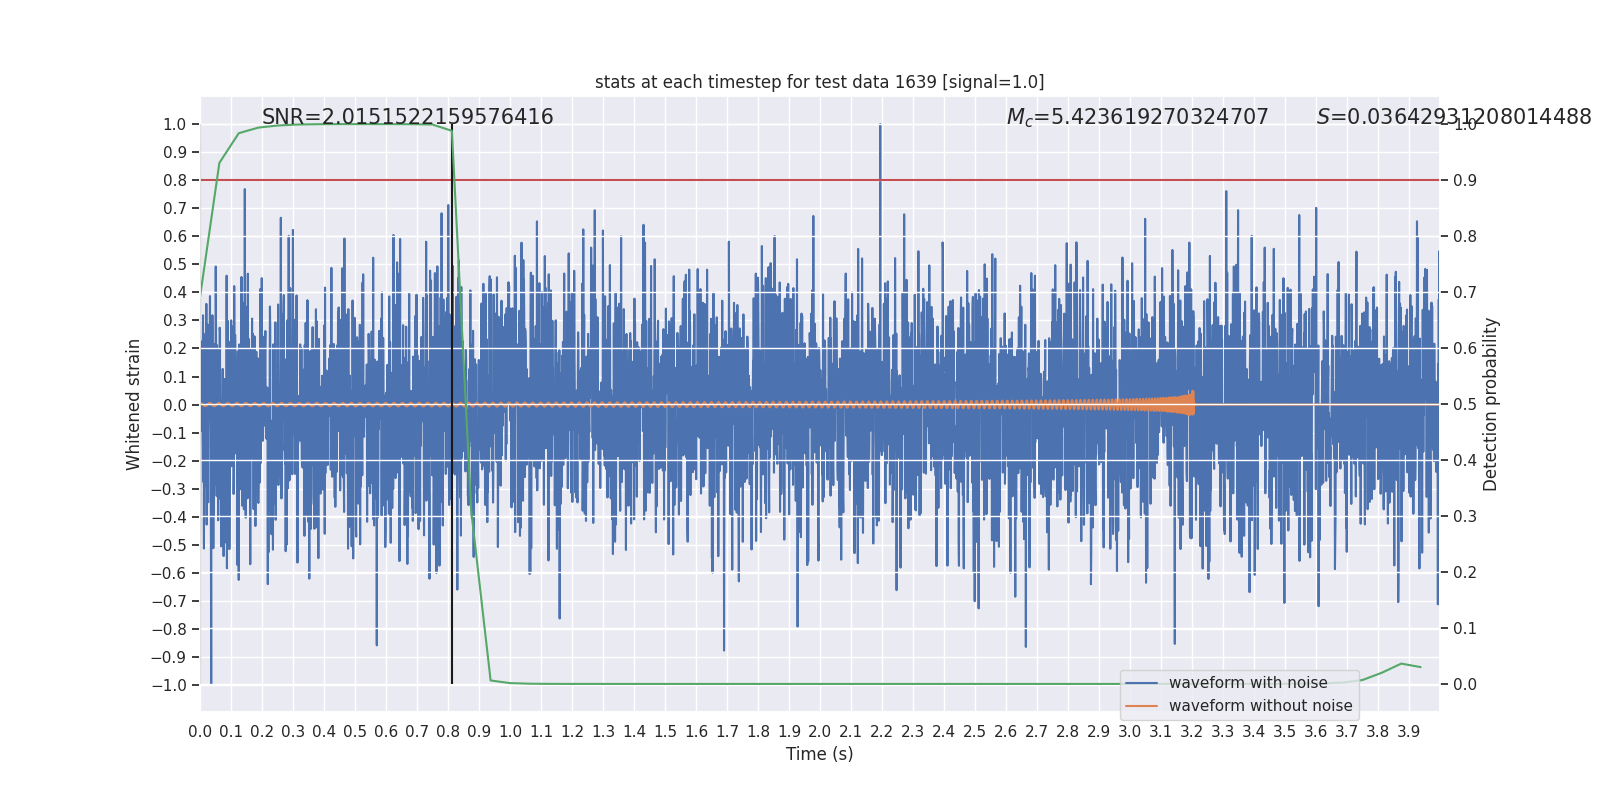1600x800 pixels.
Task: Select Whitened strain tick label 0.8
Action: tap(174, 181)
